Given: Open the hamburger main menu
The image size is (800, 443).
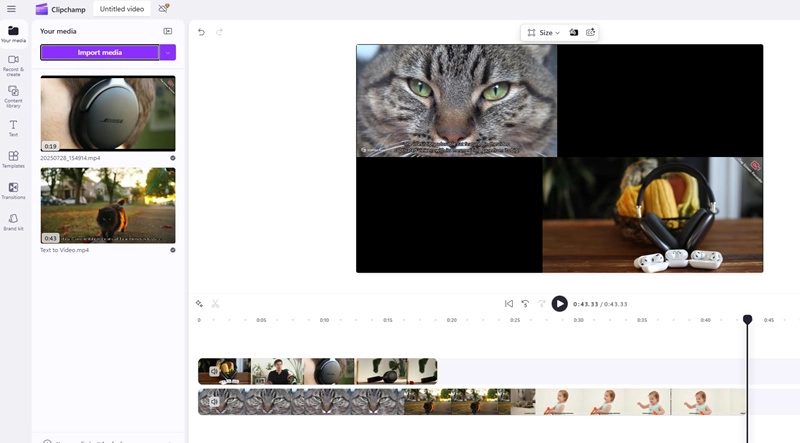Looking at the screenshot, I should click(x=11, y=9).
